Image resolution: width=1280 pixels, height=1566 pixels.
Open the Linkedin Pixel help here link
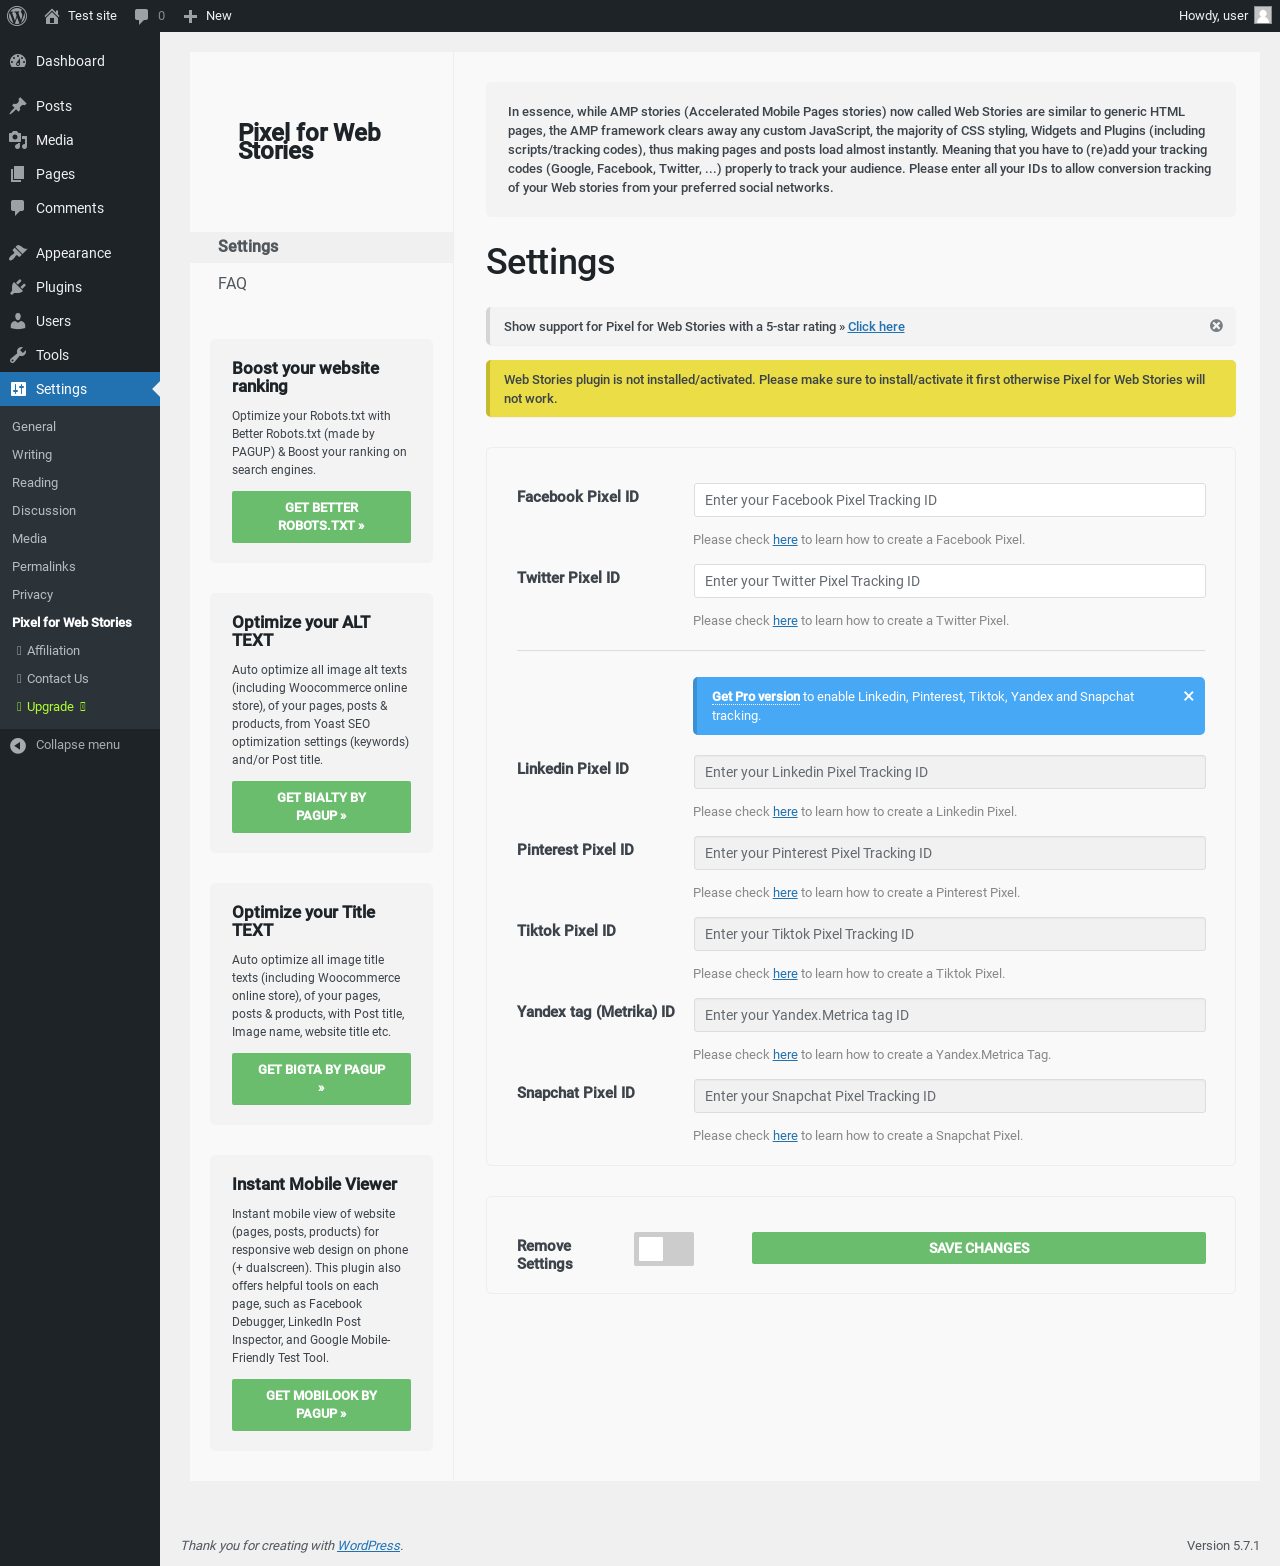tap(785, 812)
